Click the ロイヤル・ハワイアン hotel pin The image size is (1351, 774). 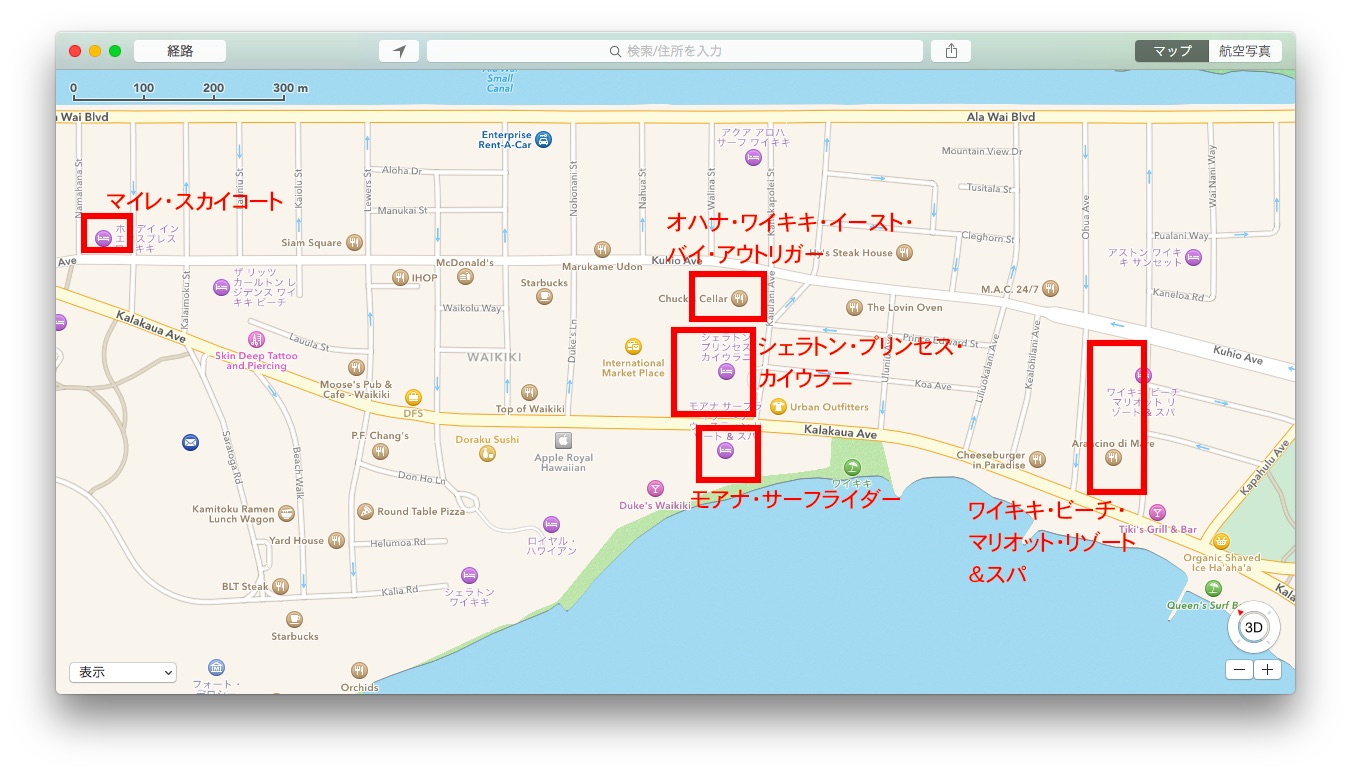pyautogui.click(x=551, y=524)
